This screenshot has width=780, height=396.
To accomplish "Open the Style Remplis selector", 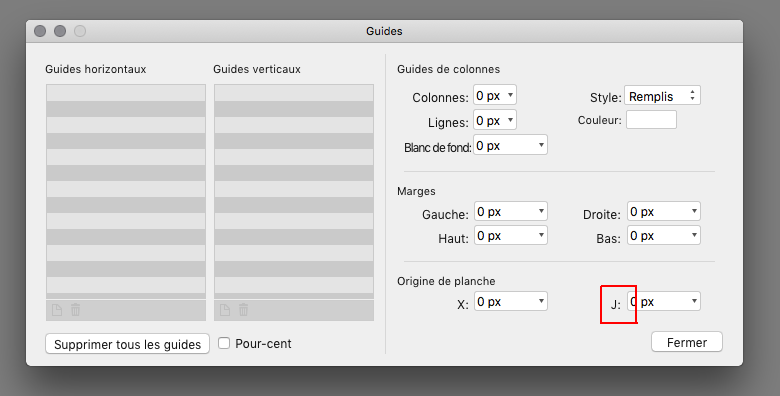I will click(662, 96).
